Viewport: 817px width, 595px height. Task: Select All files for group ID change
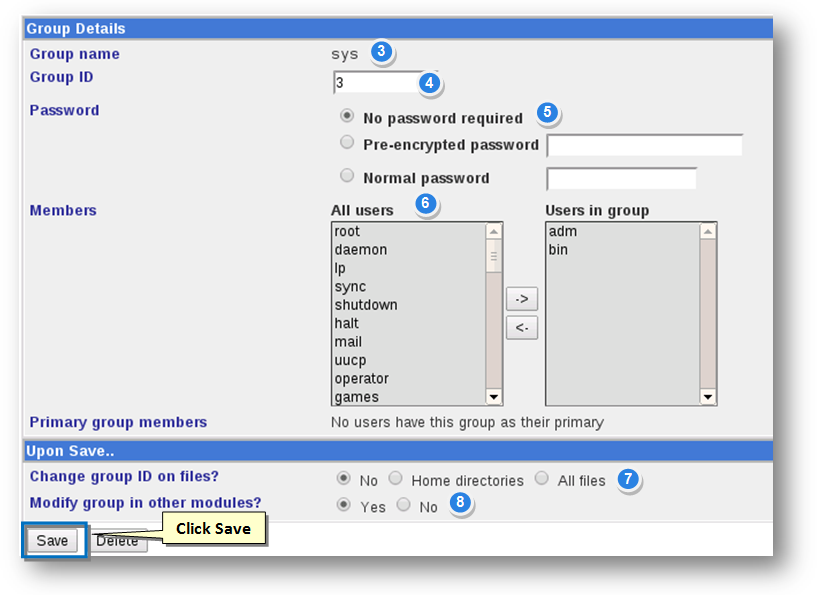pos(542,479)
